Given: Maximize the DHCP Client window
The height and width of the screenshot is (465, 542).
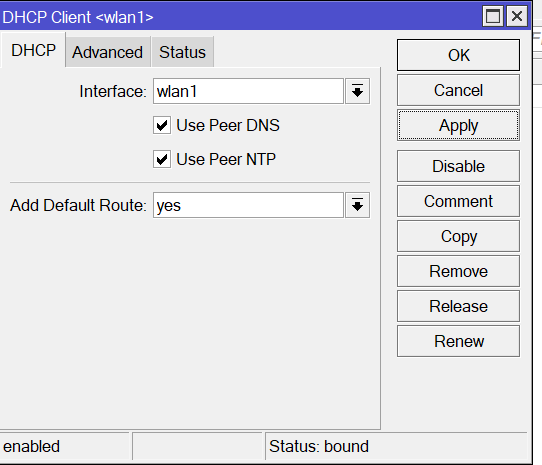Looking at the screenshot, I should click(x=493, y=16).
